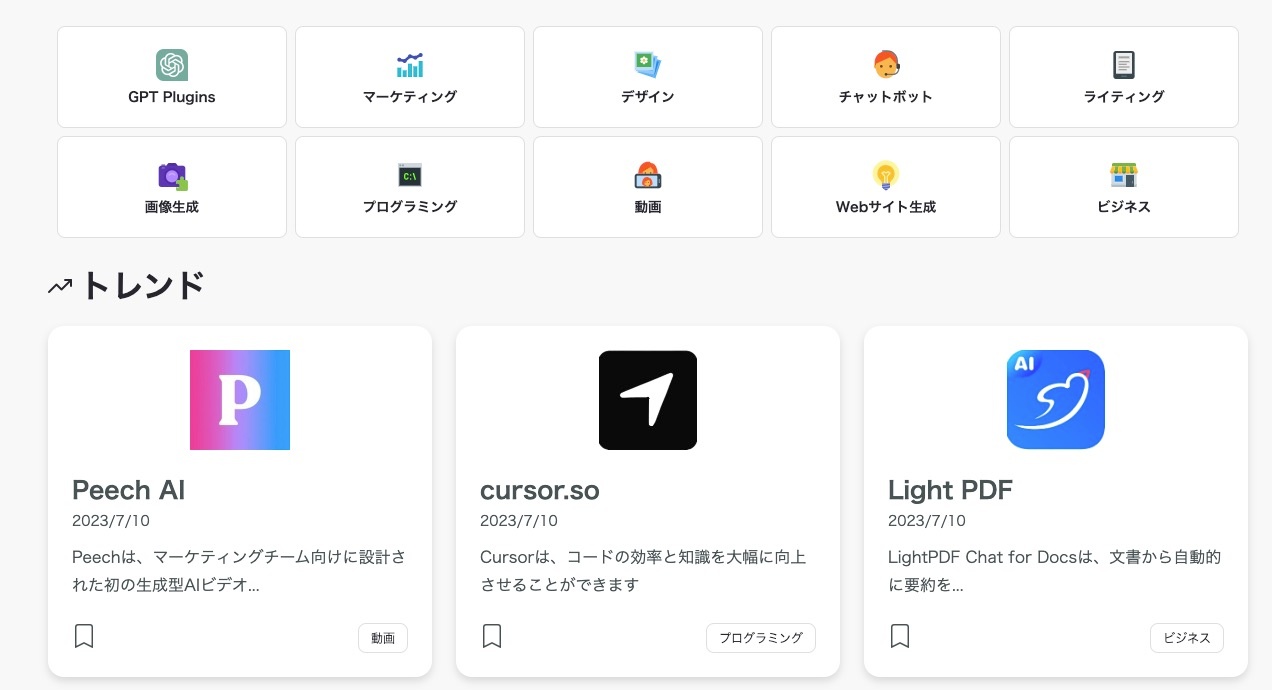1272x690 pixels.
Task: Click the Peech AI description text
Action: point(239,571)
